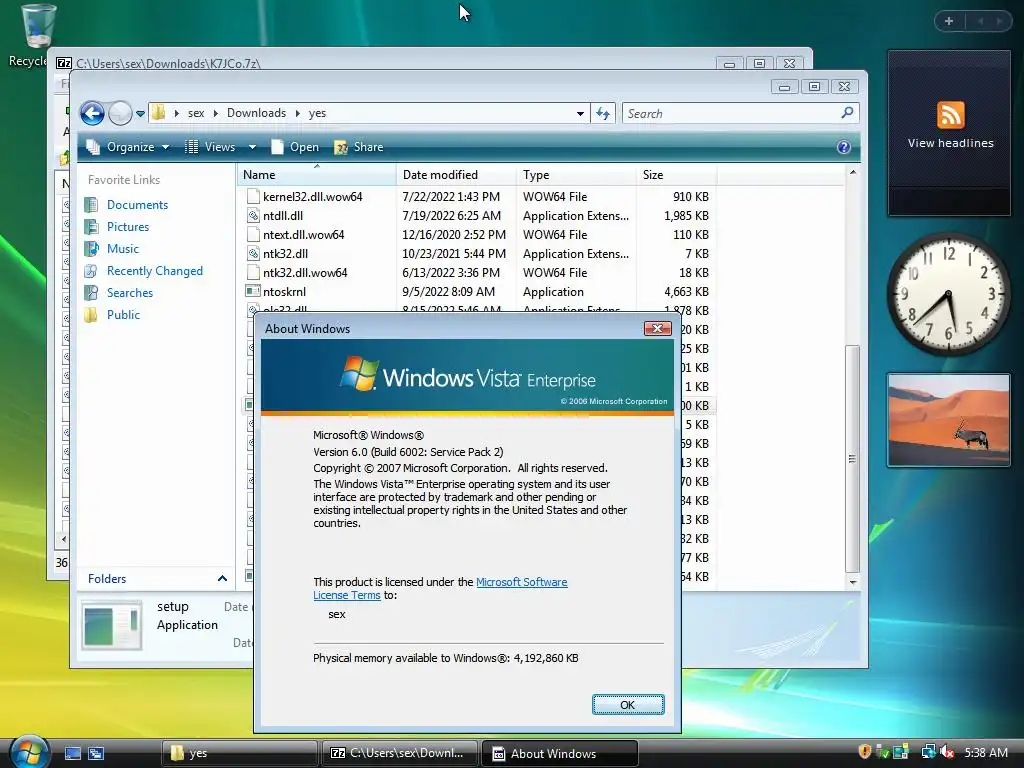Screen dimensions: 1024x768
Task: Expand the Folders pane chevron
Action: (222, 579)
